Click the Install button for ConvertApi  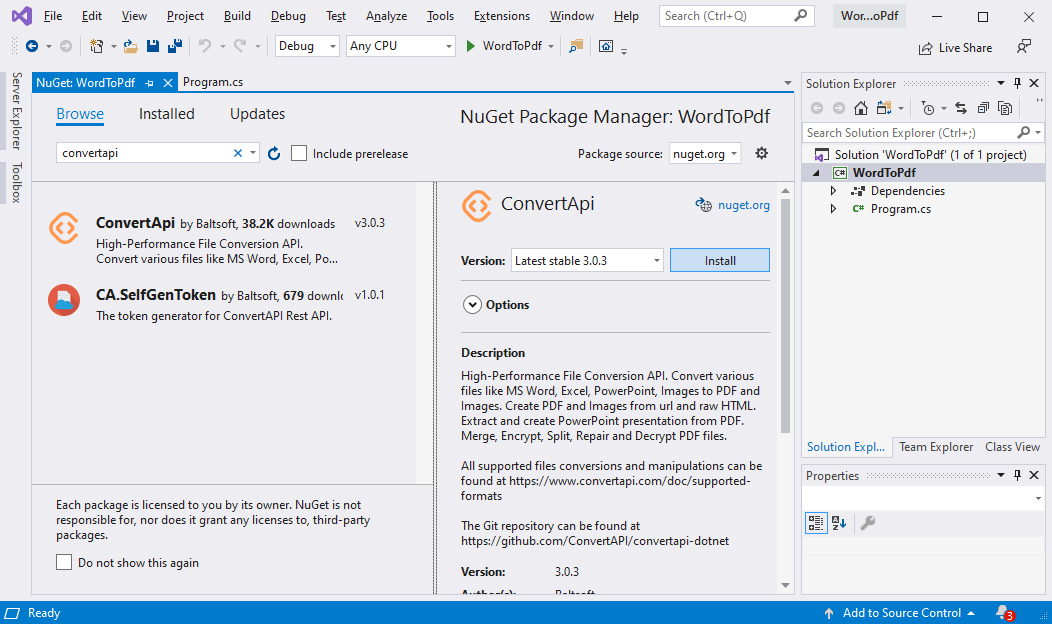coord(719,260)
